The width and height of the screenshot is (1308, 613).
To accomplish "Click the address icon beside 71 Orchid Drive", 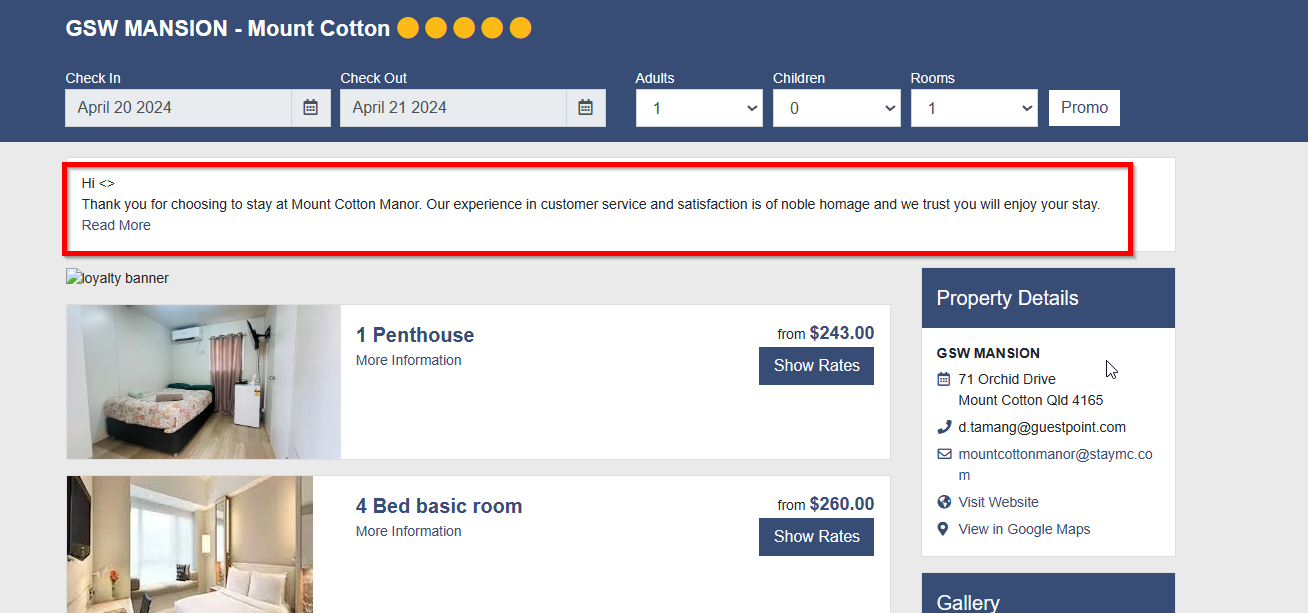I will pos(943,379).
